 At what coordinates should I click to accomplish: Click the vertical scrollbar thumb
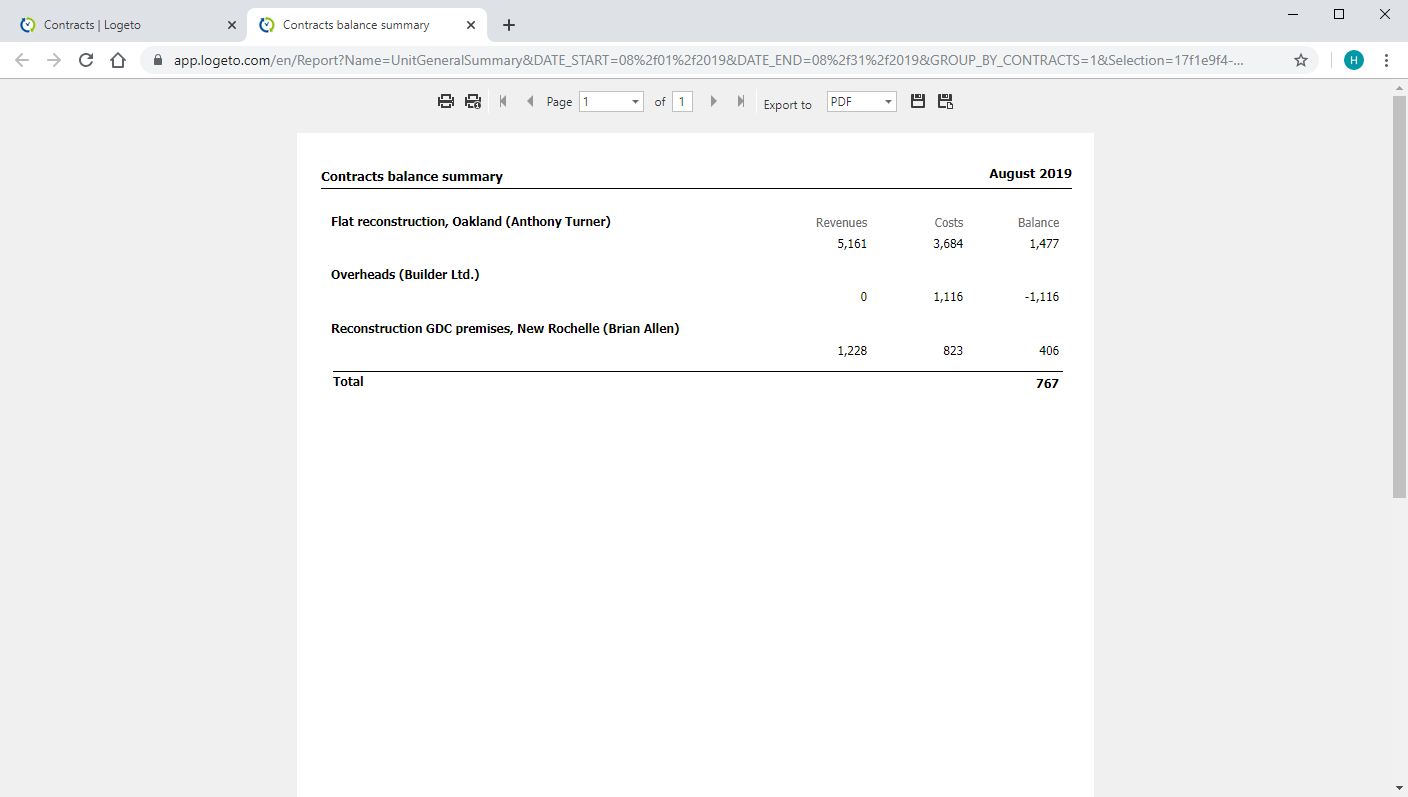(x=1399, y=297)
